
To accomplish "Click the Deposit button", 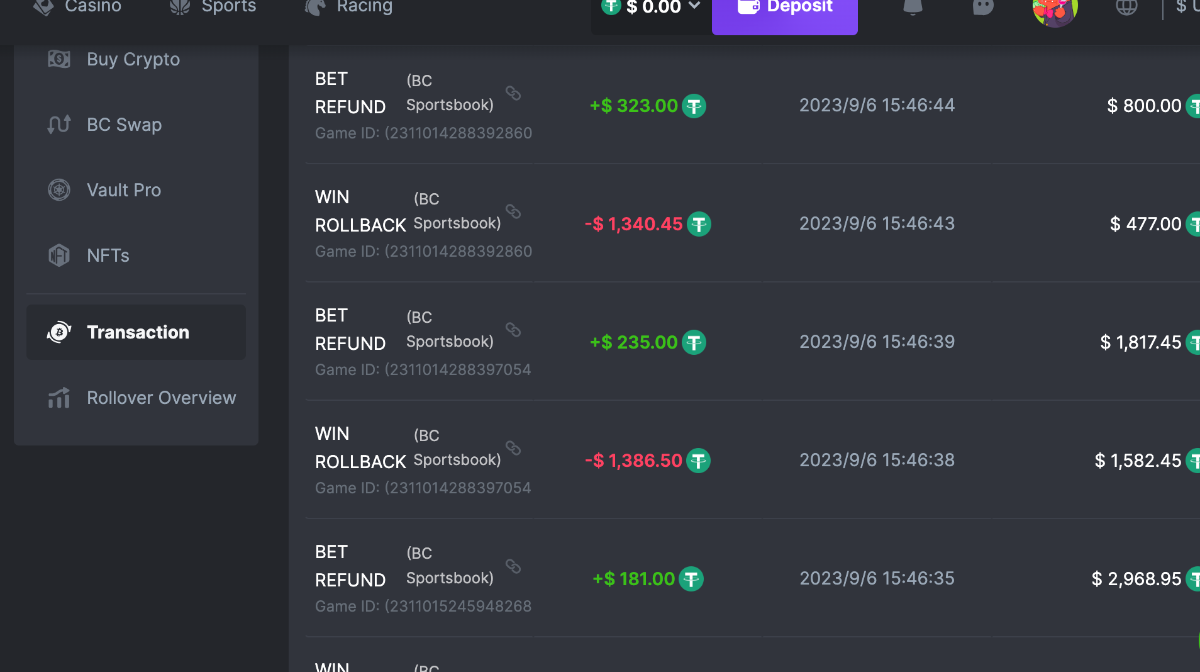I will click(x=784, y=9).
